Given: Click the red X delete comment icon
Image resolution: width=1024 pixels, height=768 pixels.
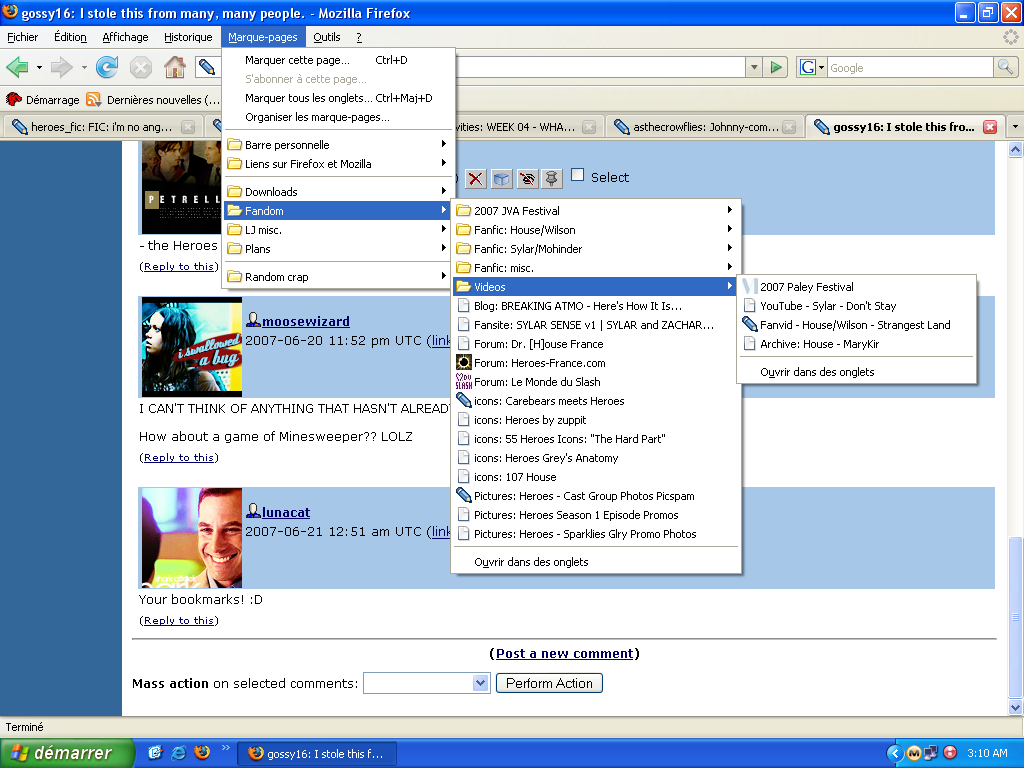Looking at the screenshot, I should [476, 179].
